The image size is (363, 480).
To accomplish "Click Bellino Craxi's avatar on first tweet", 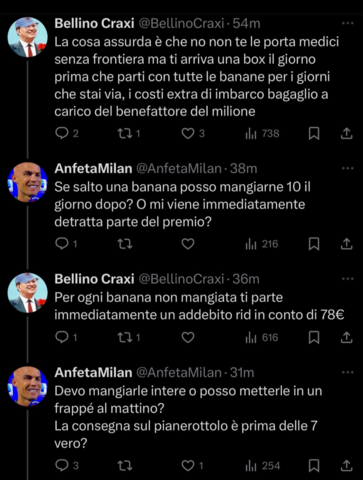I will [x=27, y=37].
